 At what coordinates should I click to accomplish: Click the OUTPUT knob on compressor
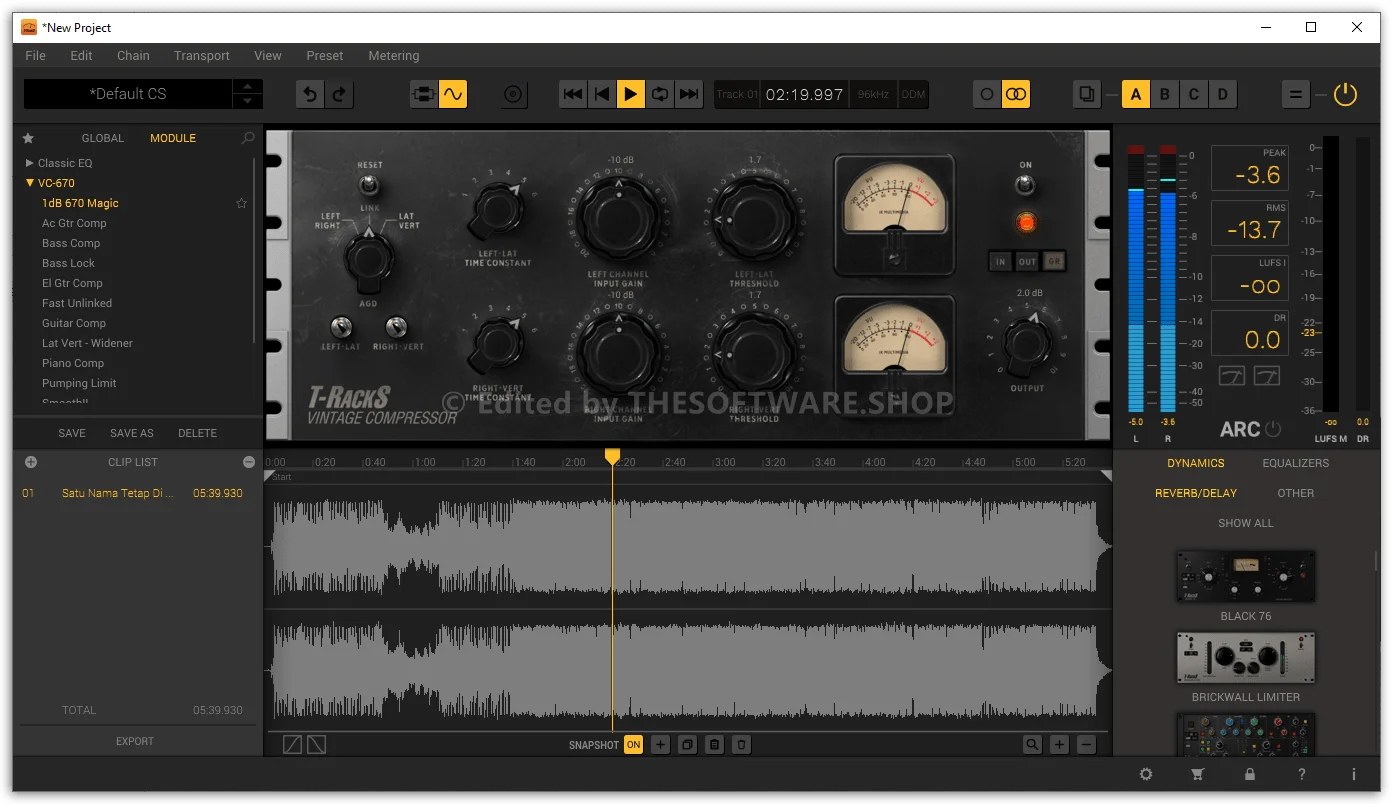[1025, 342]
